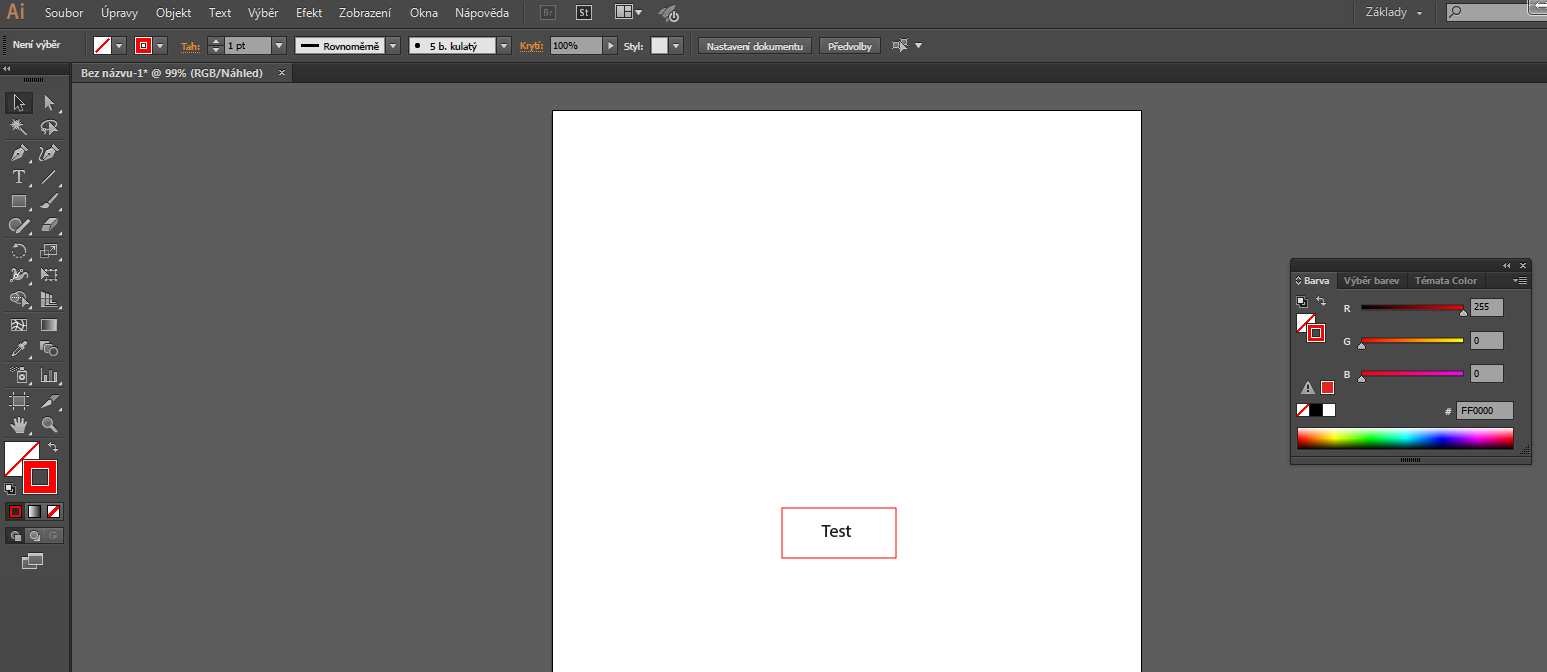
Task: Switch to the Výběr barev tab
Action: pos(1370,281)
